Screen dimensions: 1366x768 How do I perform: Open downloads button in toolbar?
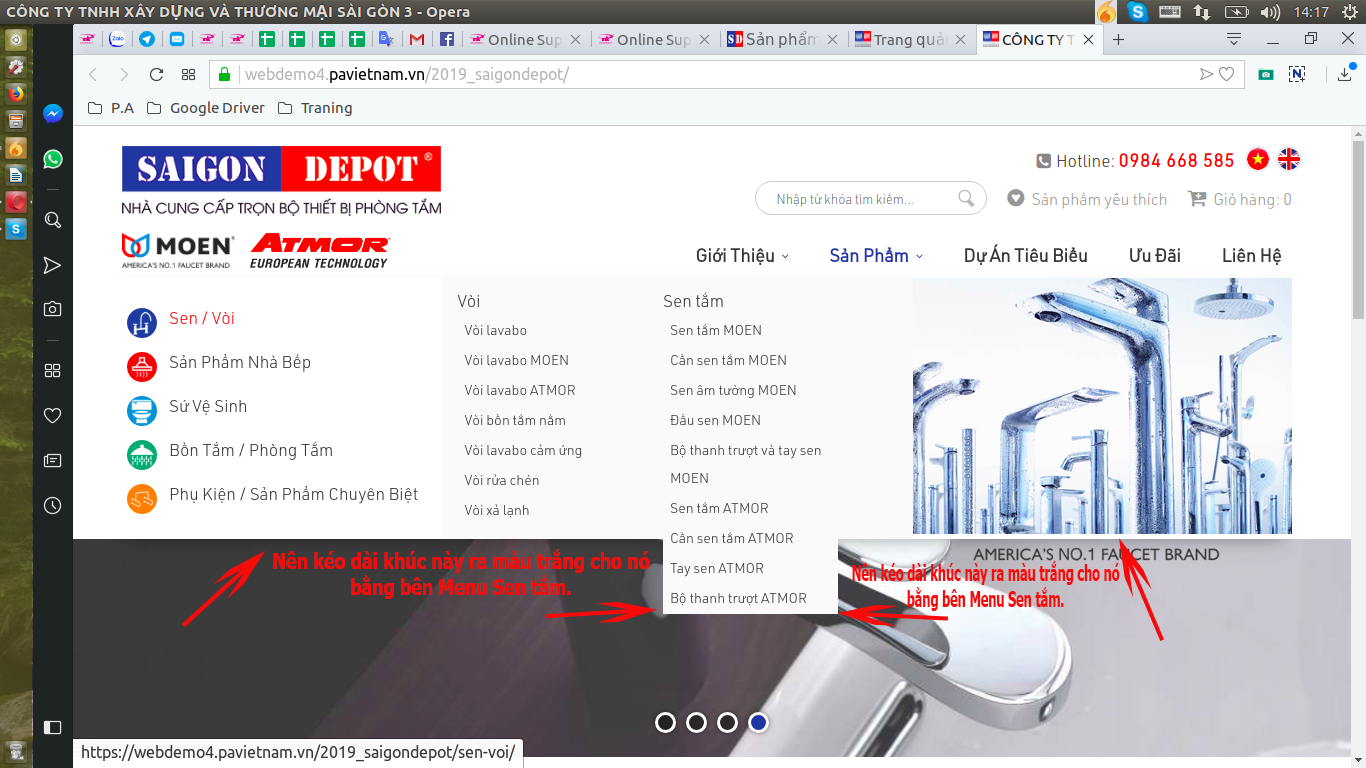[x=1345, y=74]
